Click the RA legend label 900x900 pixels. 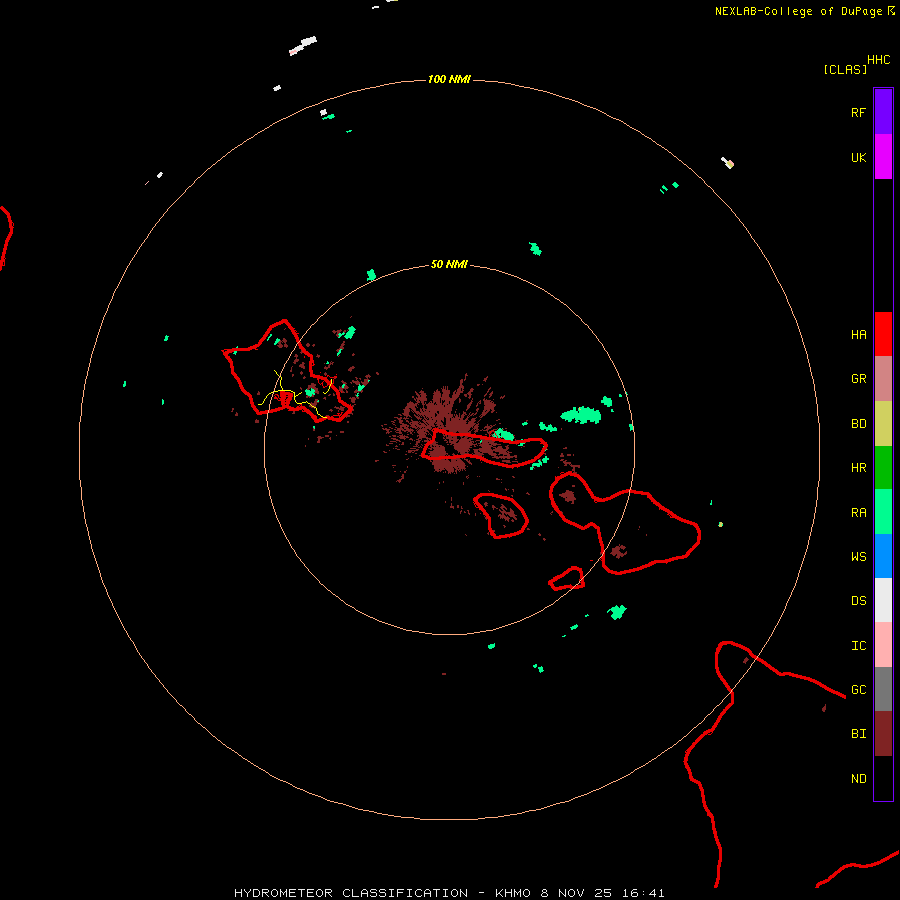click(x=858, y=513)
